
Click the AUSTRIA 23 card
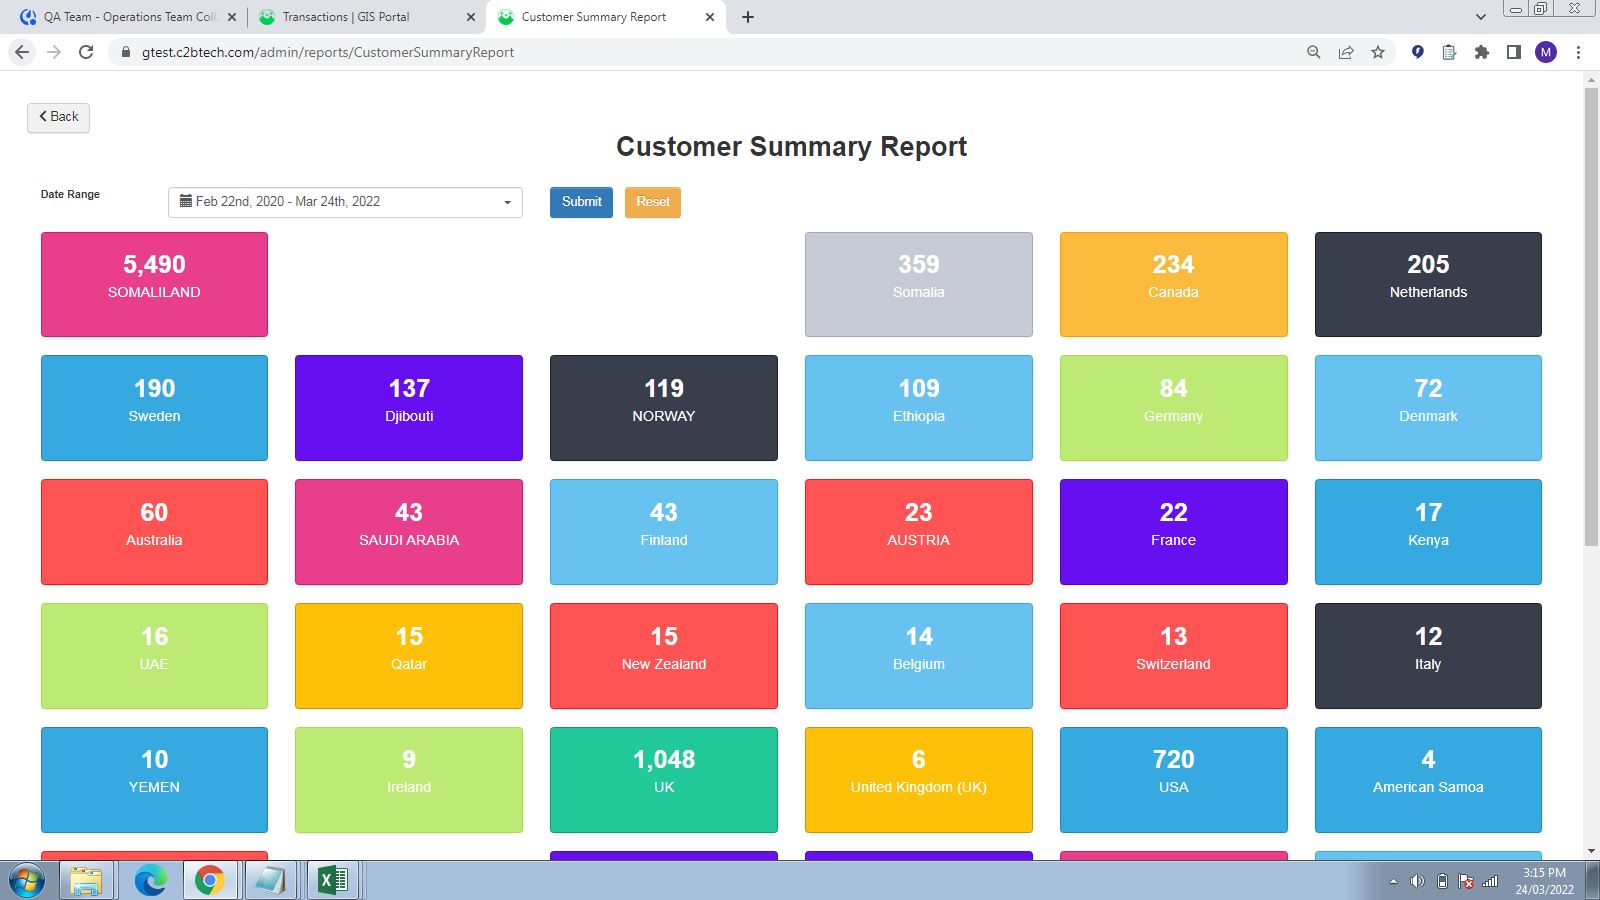(x=918, y=532)
